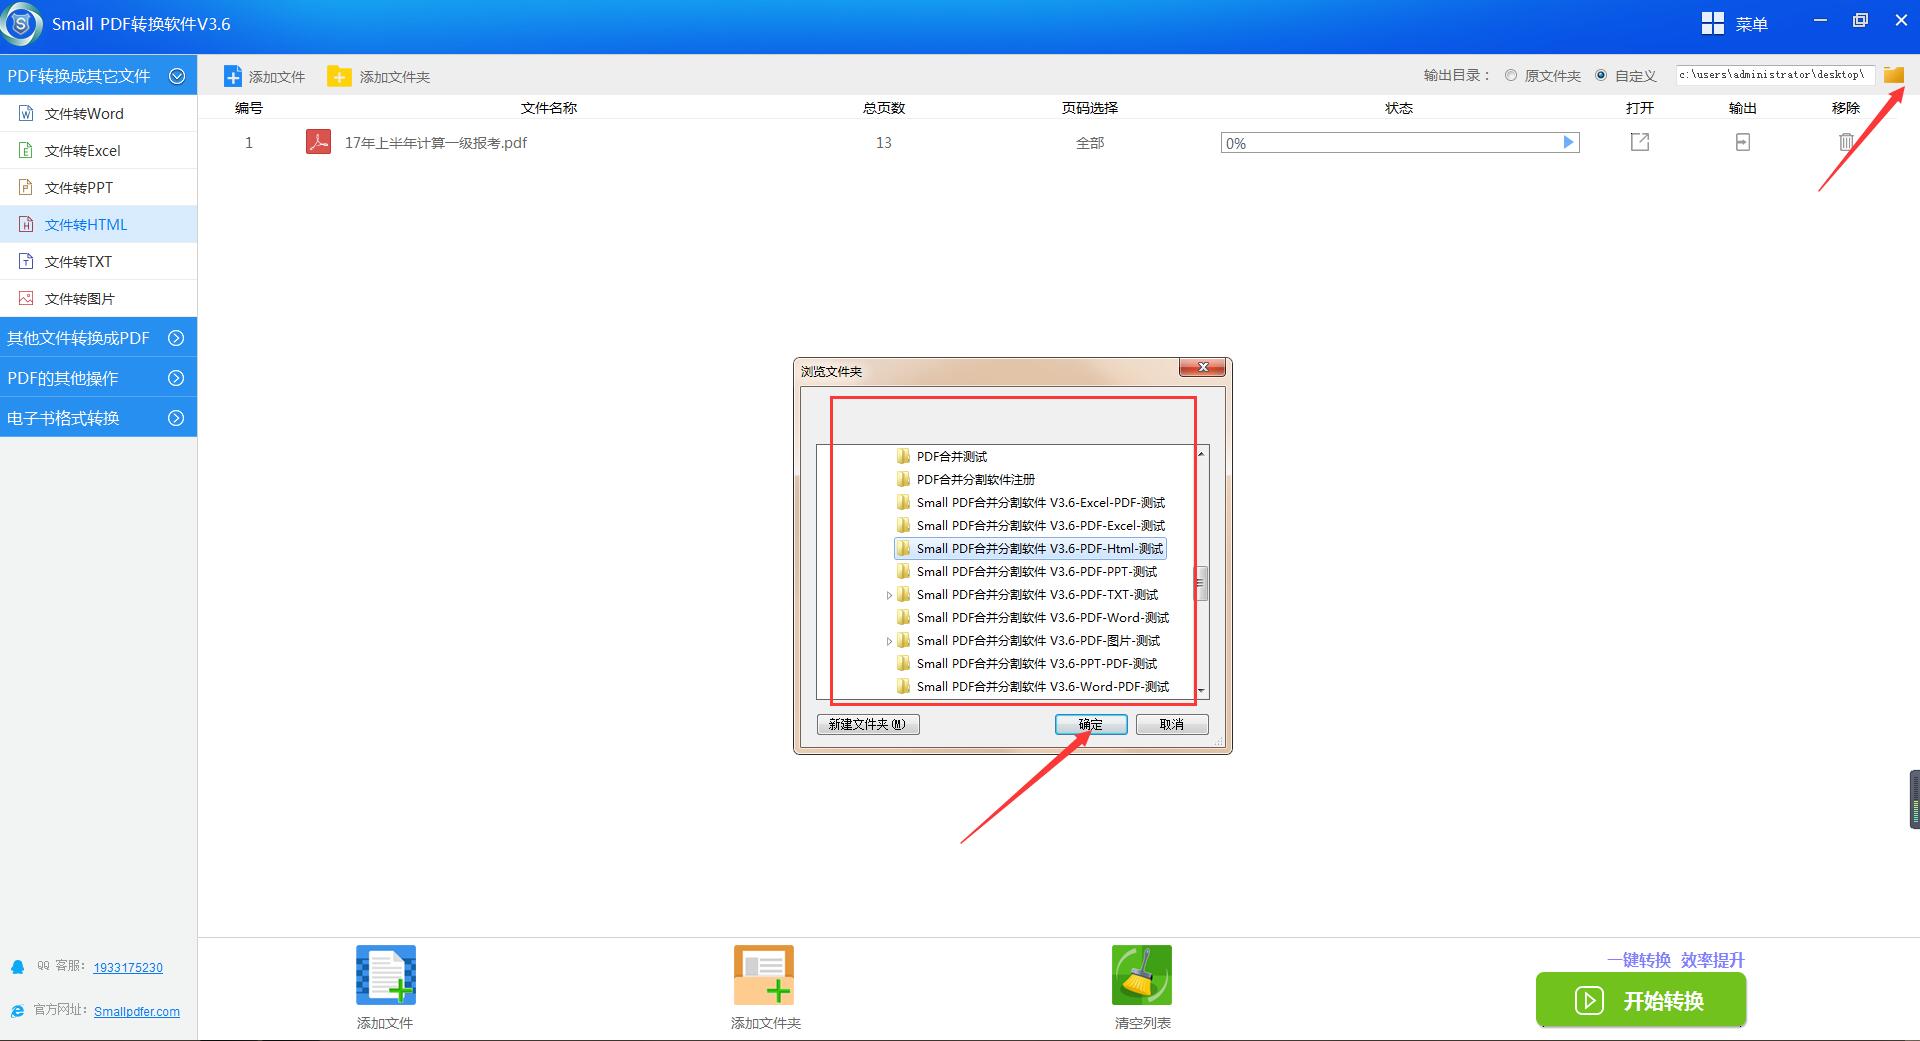Select 文件转PPT in the sidebar
Image resolution: width=1920 pixels, height=1041 pixels.
[x=98, y=187]
